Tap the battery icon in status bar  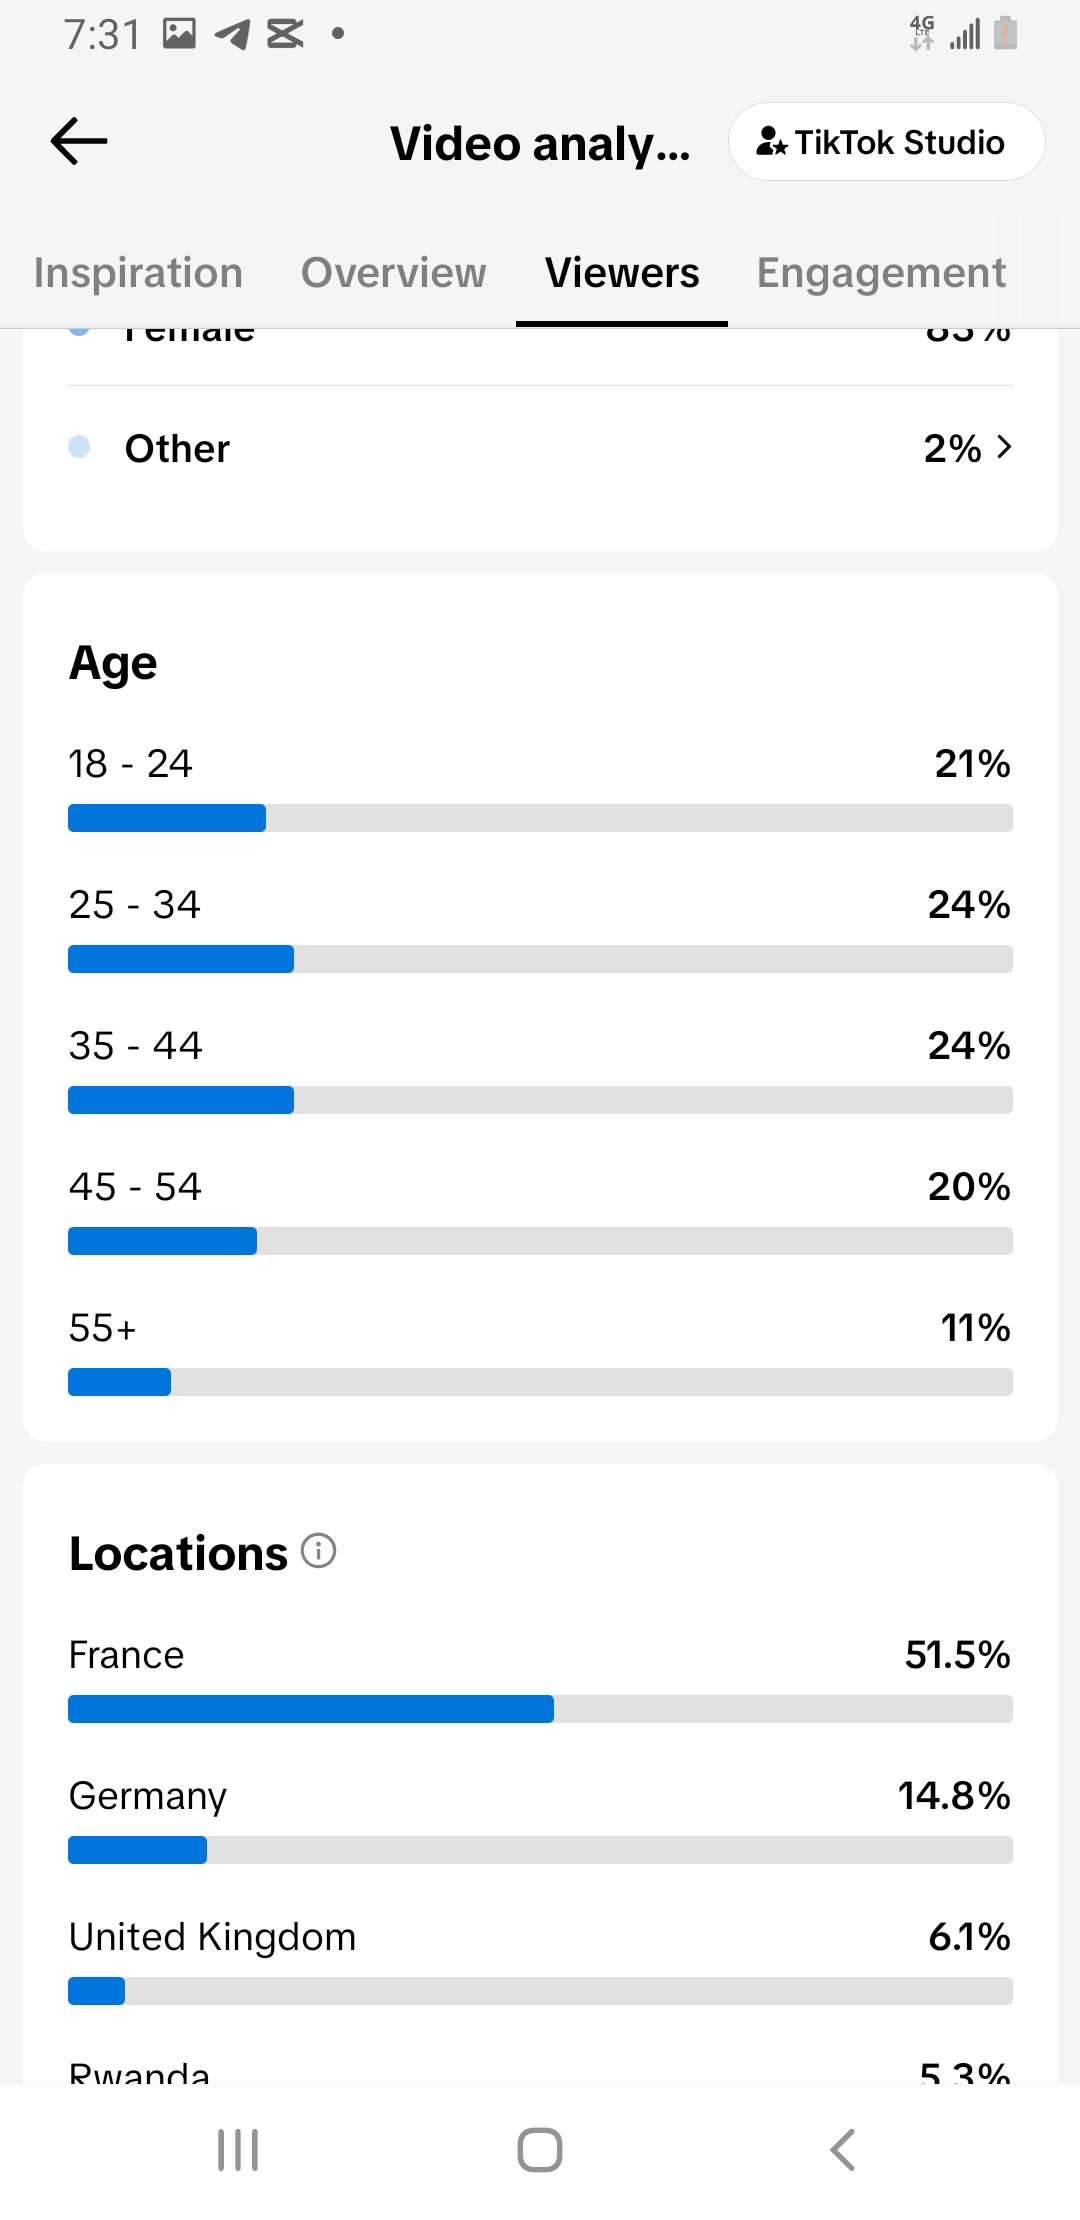(1006, 33)
